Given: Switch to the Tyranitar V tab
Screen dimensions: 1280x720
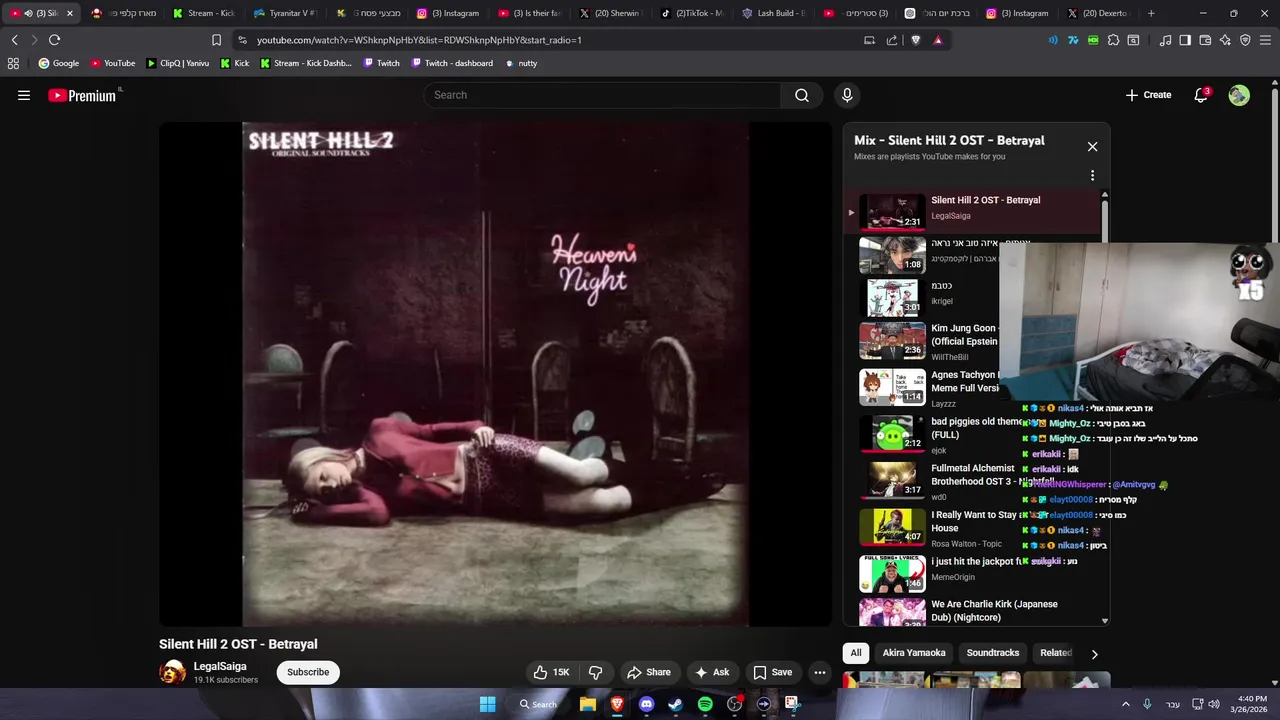Looking at the screenshot, I should [285, 13].
